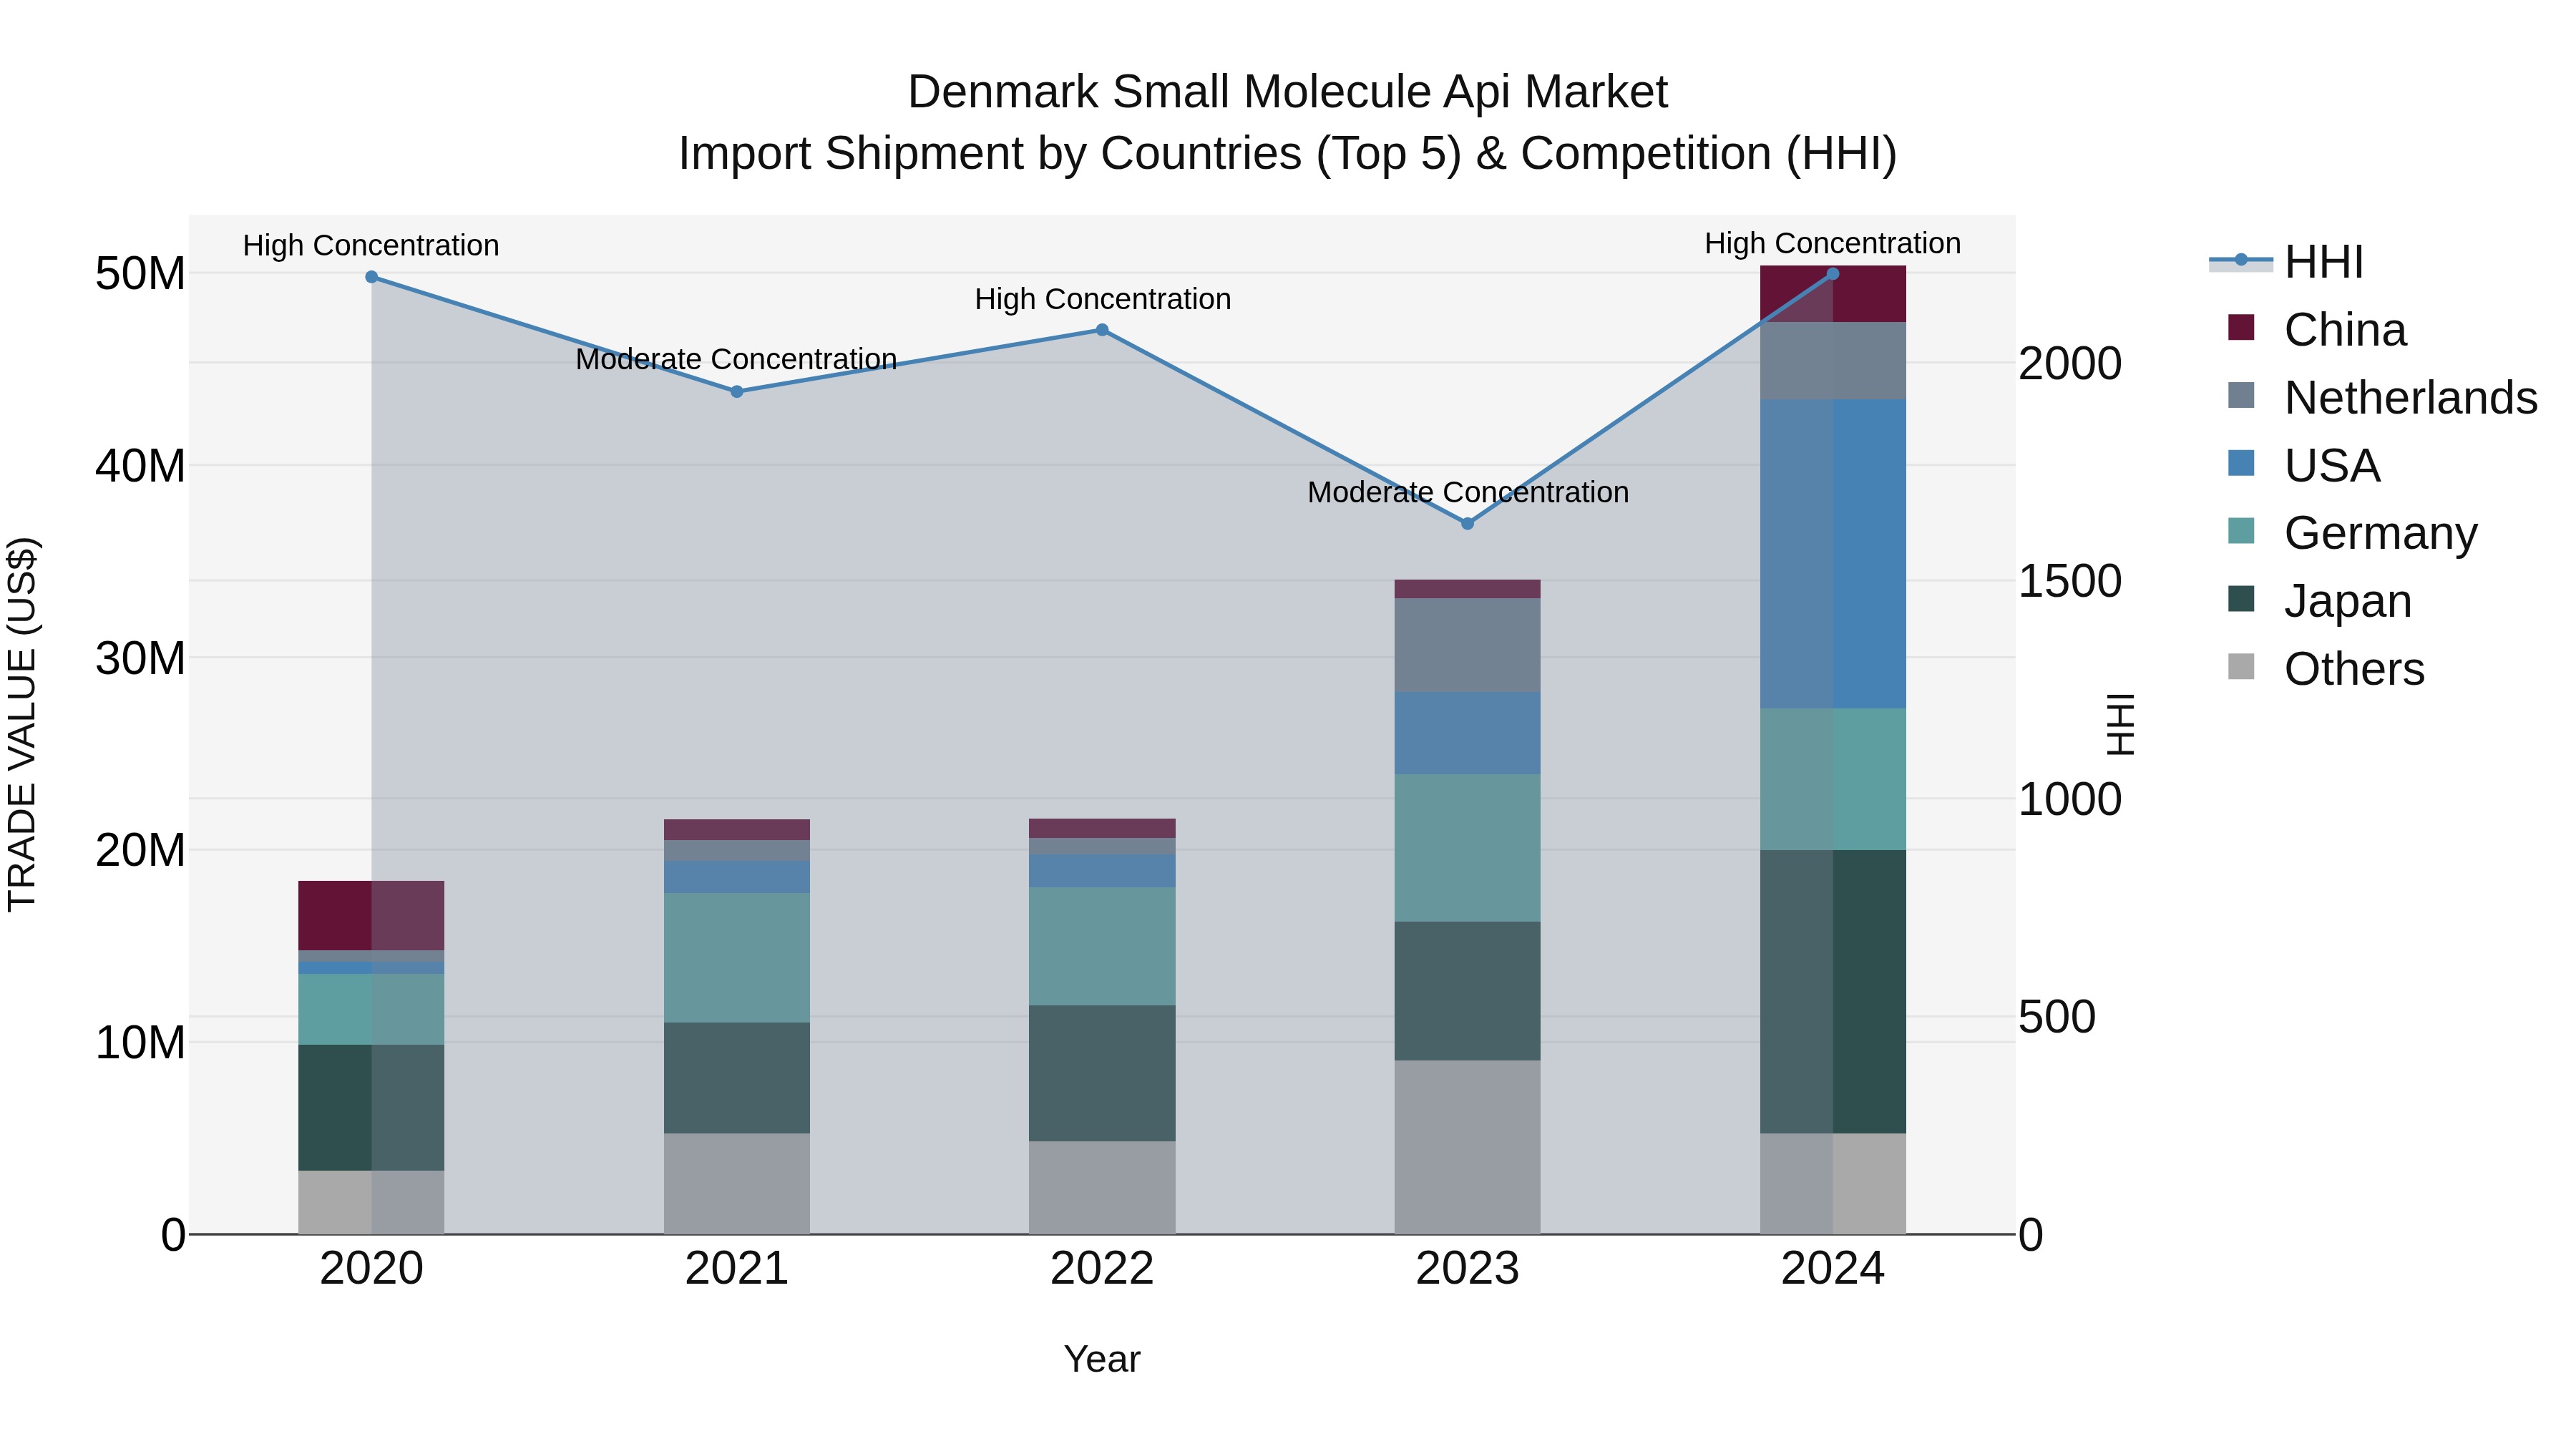Click the 2024 Others bar segment
This screenshot has height=1449, width=2576.
pyautogui.click(x=1833, y=1184)
